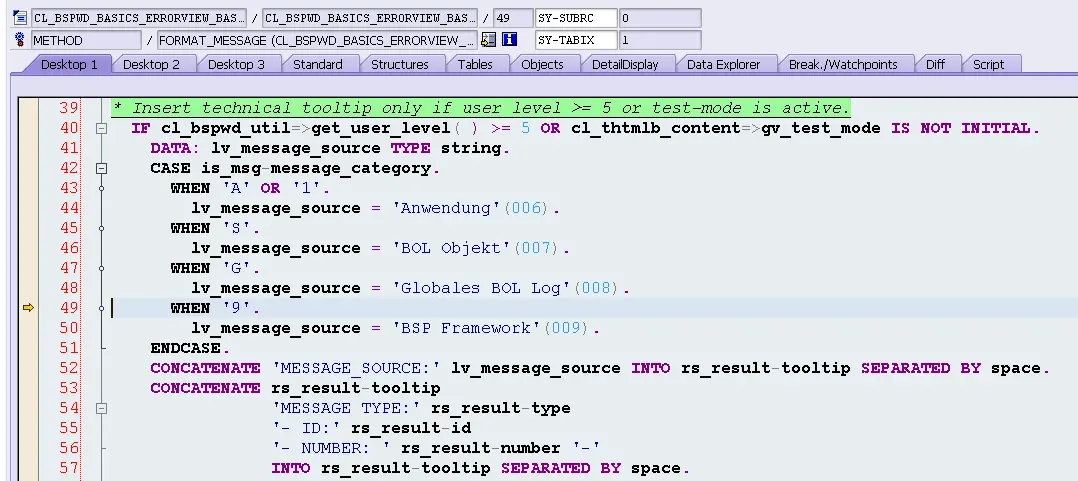The width and height of the screenshot is (1078, 481).
Task: Click the first CL_BSPWD_BASICS_ERRORVIEW_BAS program field
Action: [138, 18]
